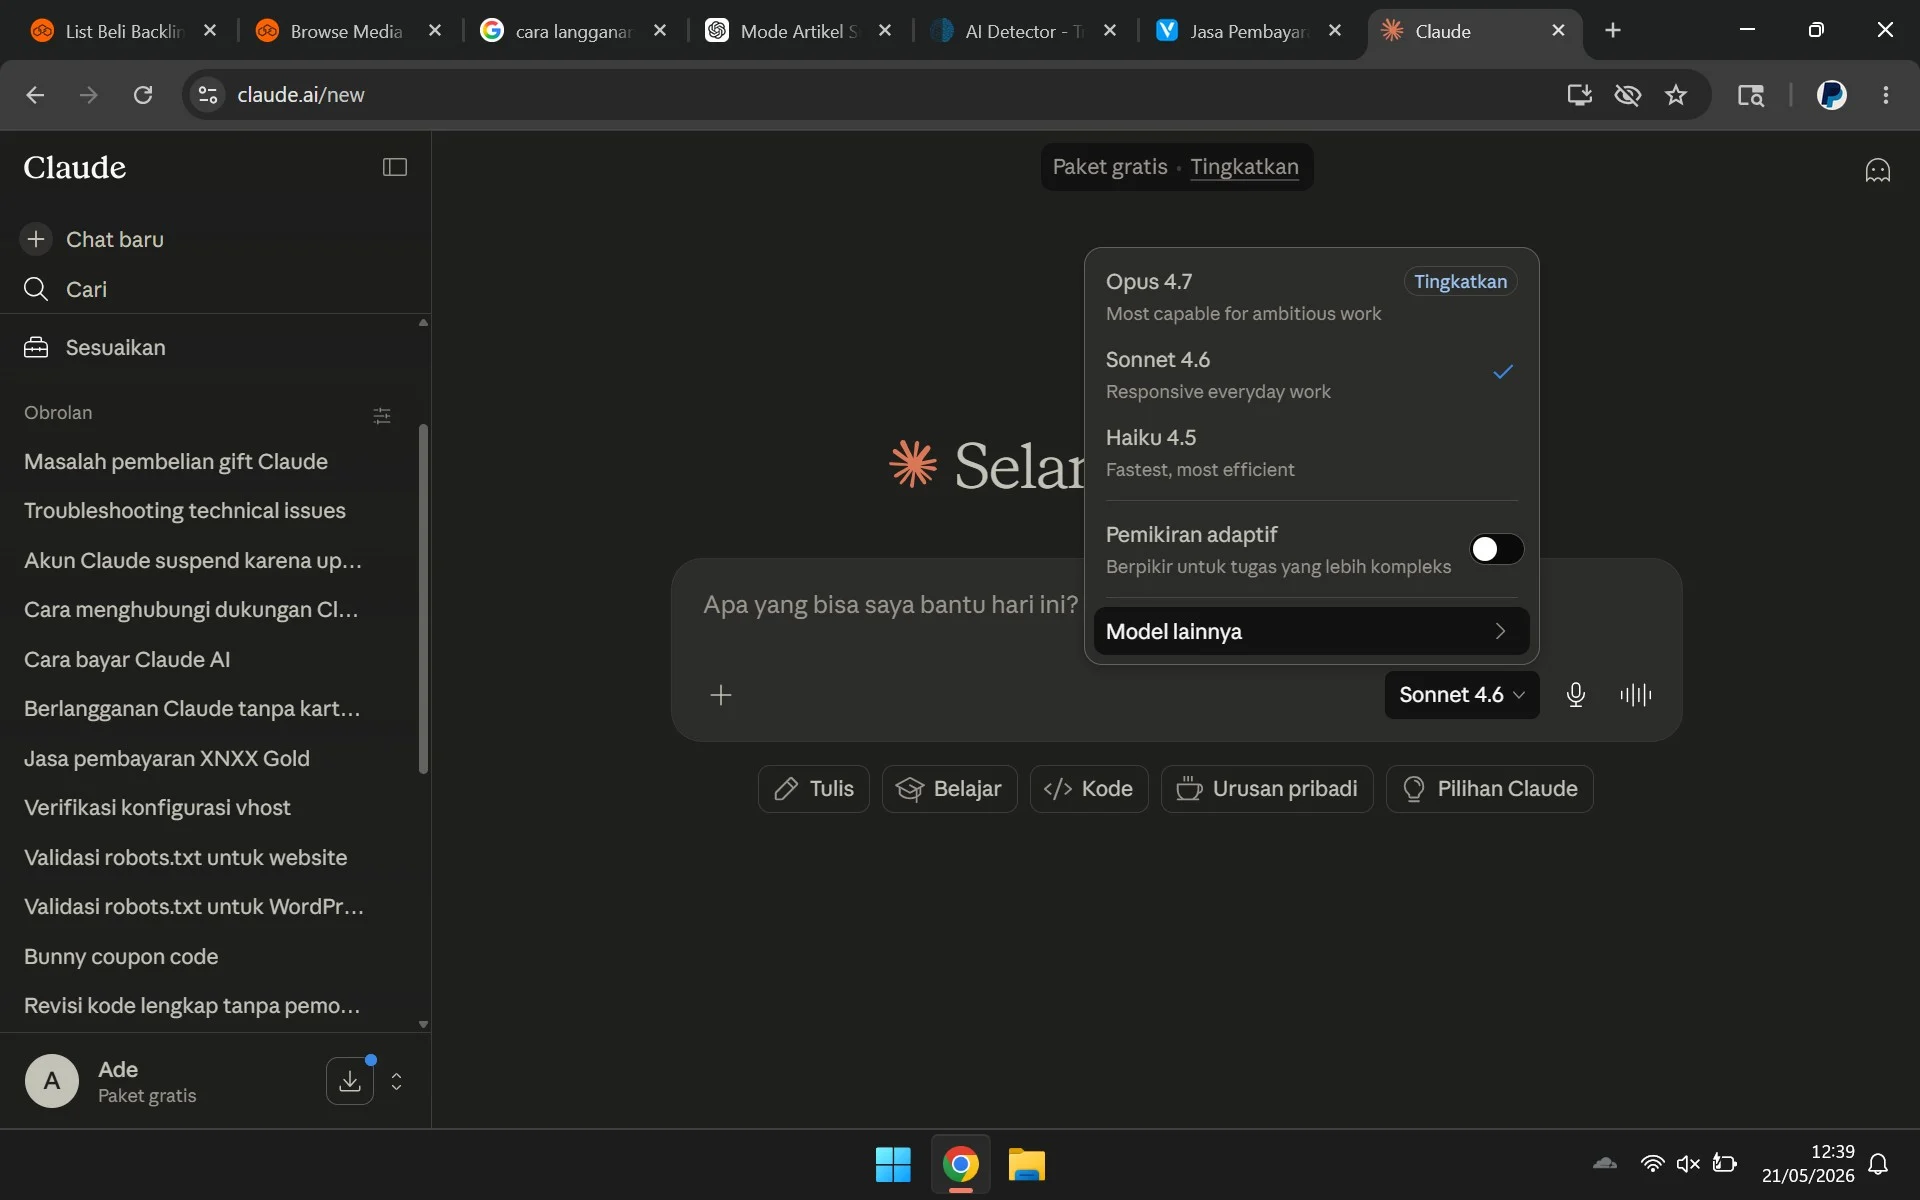Choose the Urusan pribadi suggestion chip
The height and width of the screenshot is (1200, 1920).
pos(1267,789)
